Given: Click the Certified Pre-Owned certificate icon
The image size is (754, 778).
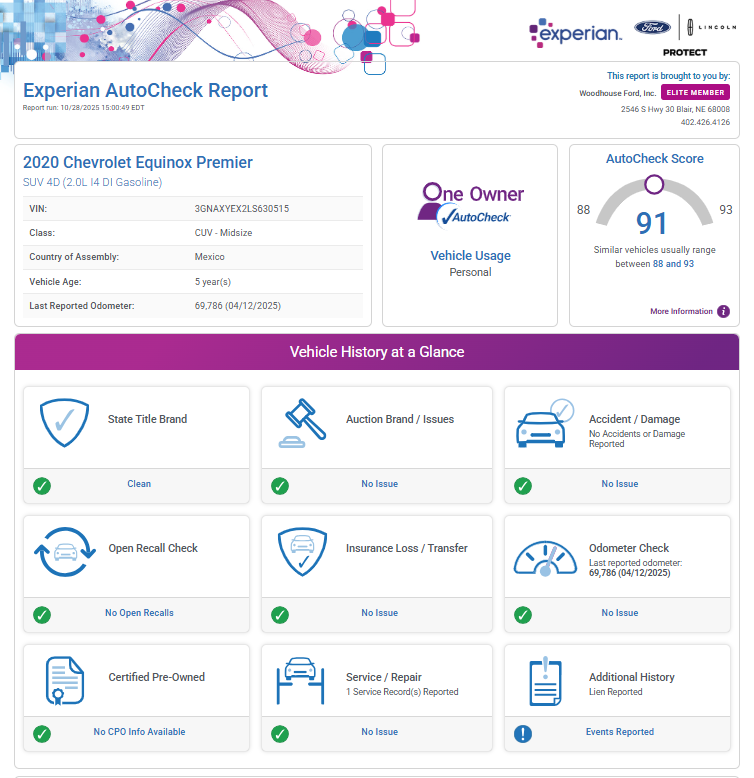Looking at the screenshot, I should click(x=65, y=682).
